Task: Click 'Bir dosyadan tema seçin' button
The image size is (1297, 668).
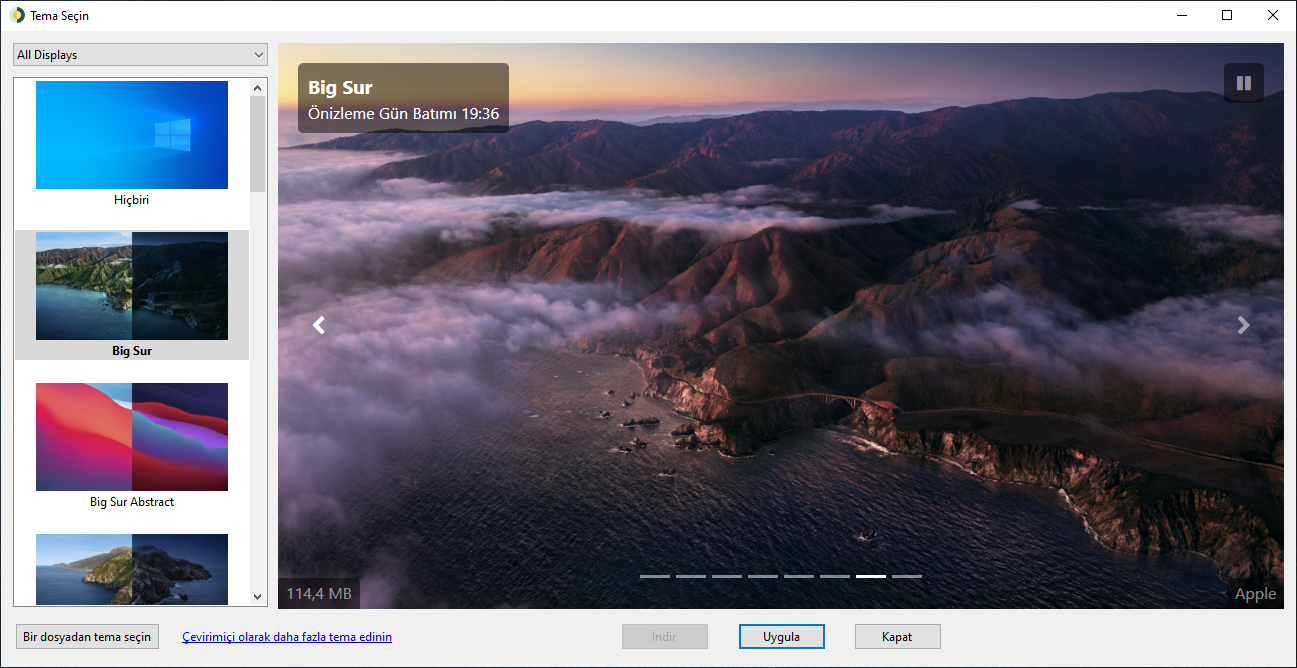Action: pyautogui.click(x=87, y=637)
